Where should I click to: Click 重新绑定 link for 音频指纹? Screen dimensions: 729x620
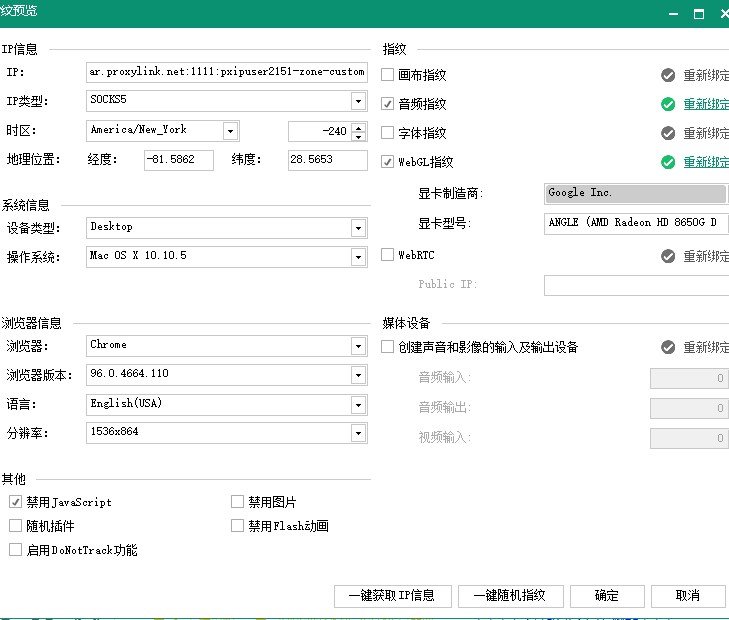pyautogui.click(x=706, y=104)
